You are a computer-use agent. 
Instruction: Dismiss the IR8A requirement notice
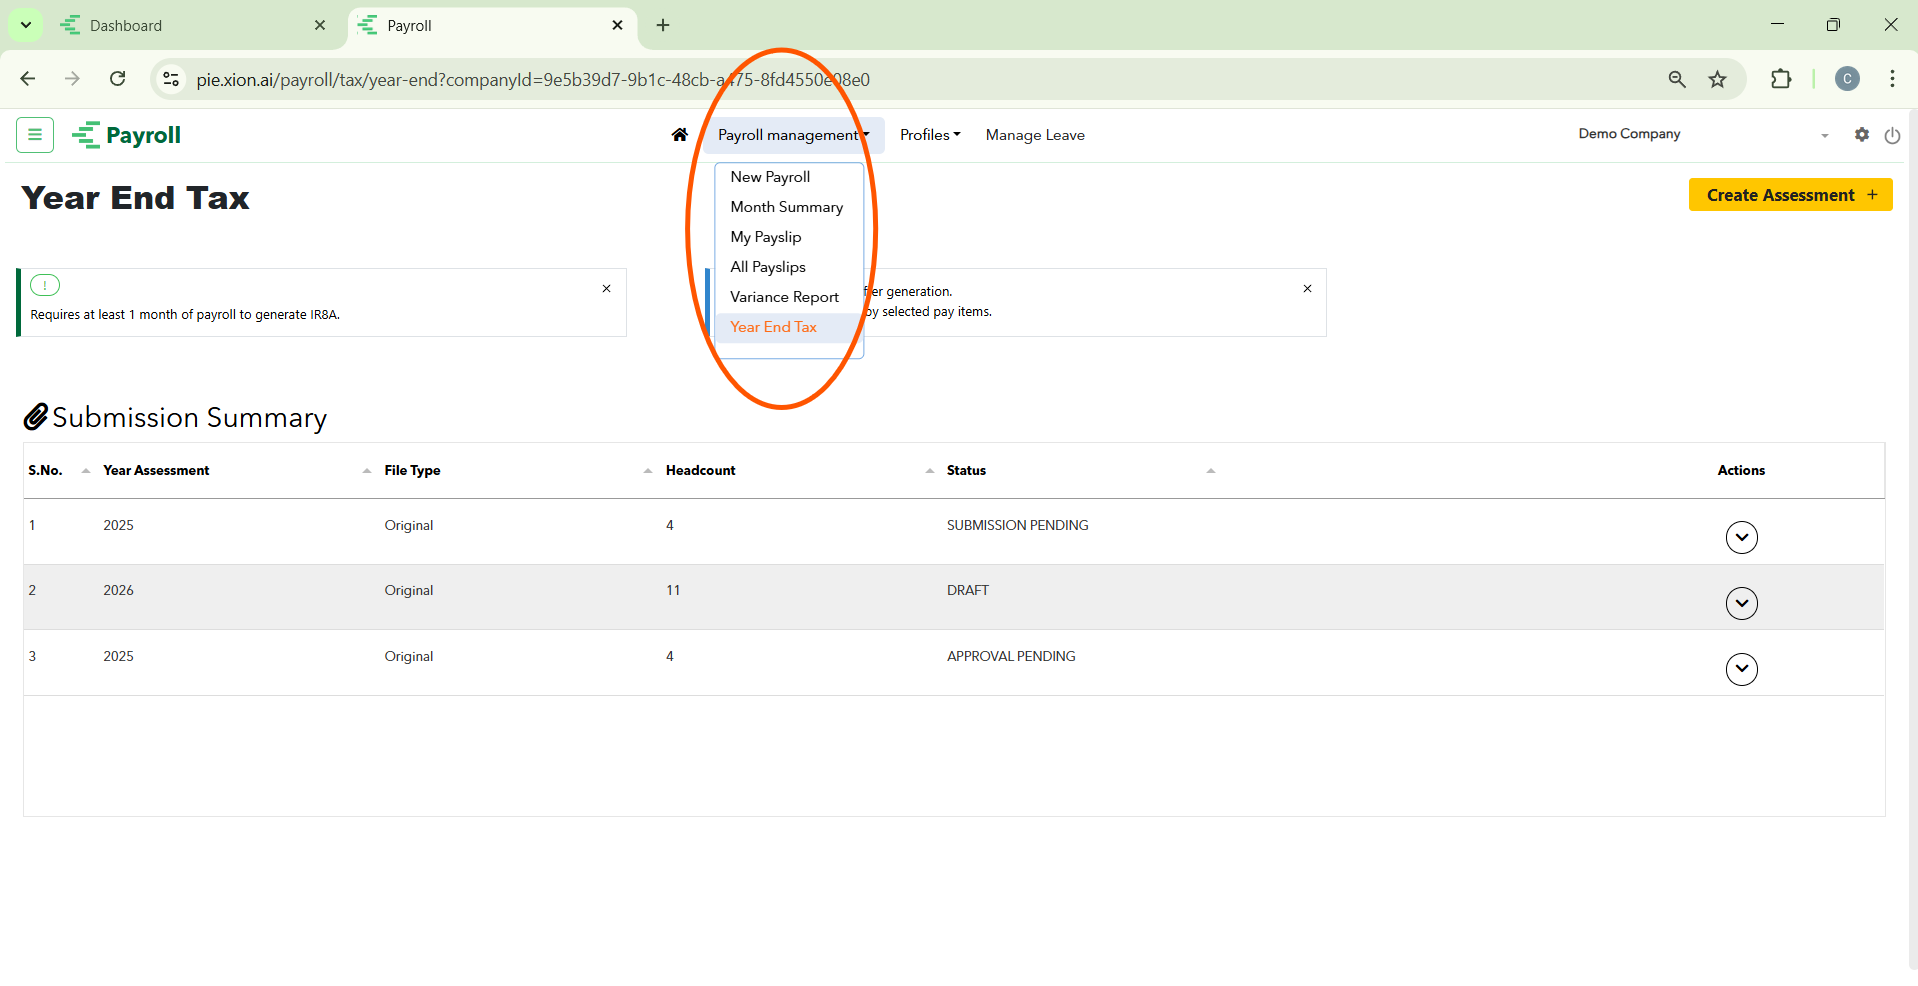[606, 289]
